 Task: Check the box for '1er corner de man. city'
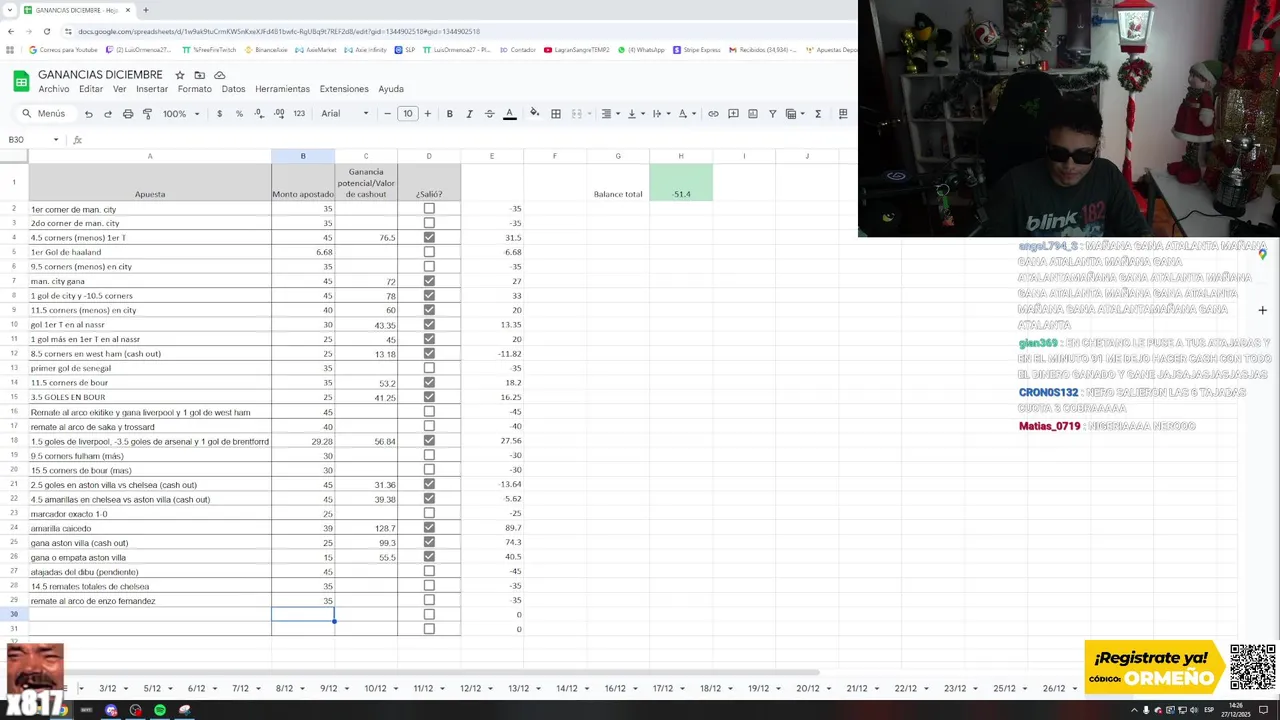coord(429,209)
